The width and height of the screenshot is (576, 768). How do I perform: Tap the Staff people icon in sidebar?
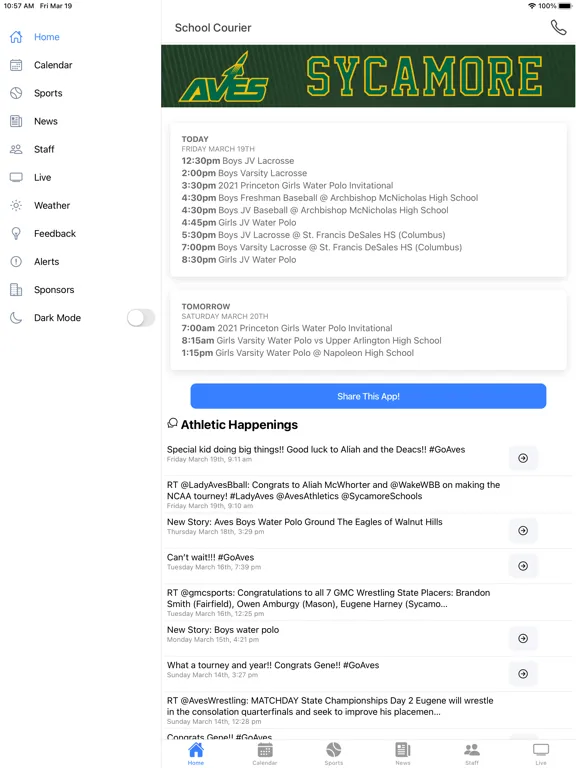[16, 149]
